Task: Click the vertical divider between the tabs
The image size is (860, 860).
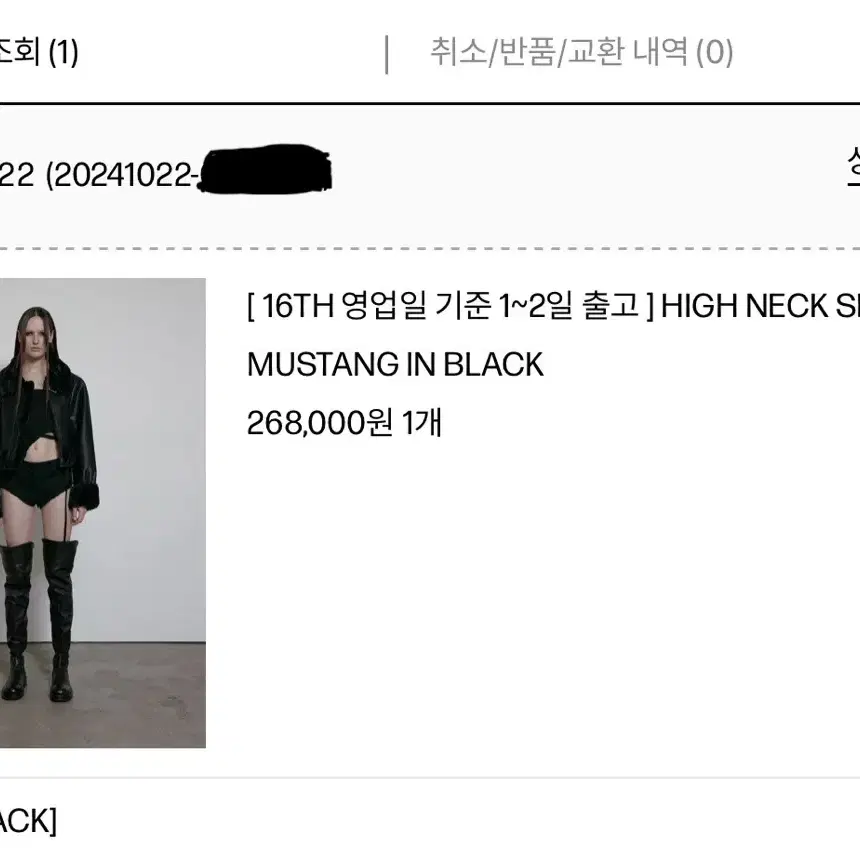Action: coord(387,54)
